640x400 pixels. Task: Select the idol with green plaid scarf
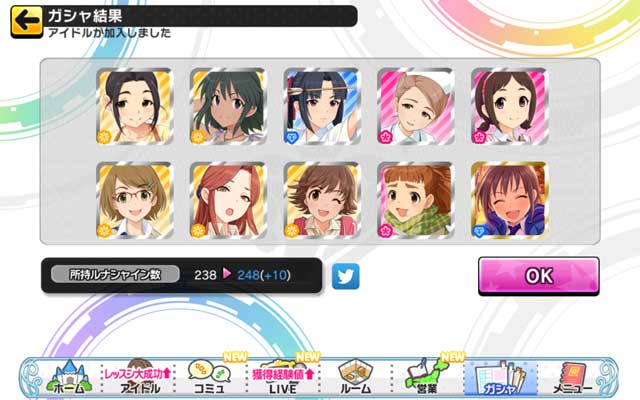(x=416, y=200)
